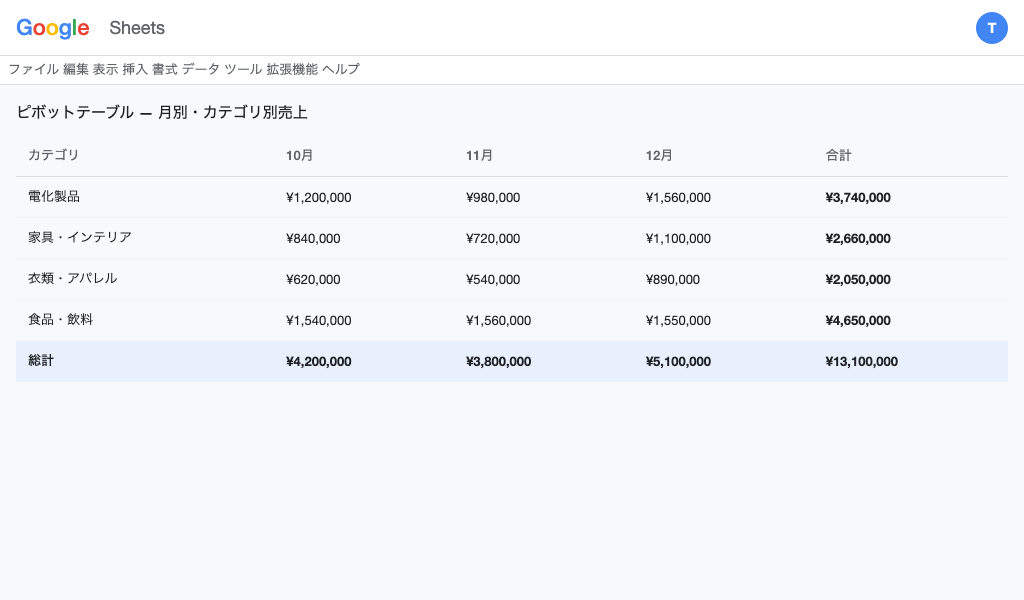Open the ヘルプ menu
1024x600 pixels.
341,69
